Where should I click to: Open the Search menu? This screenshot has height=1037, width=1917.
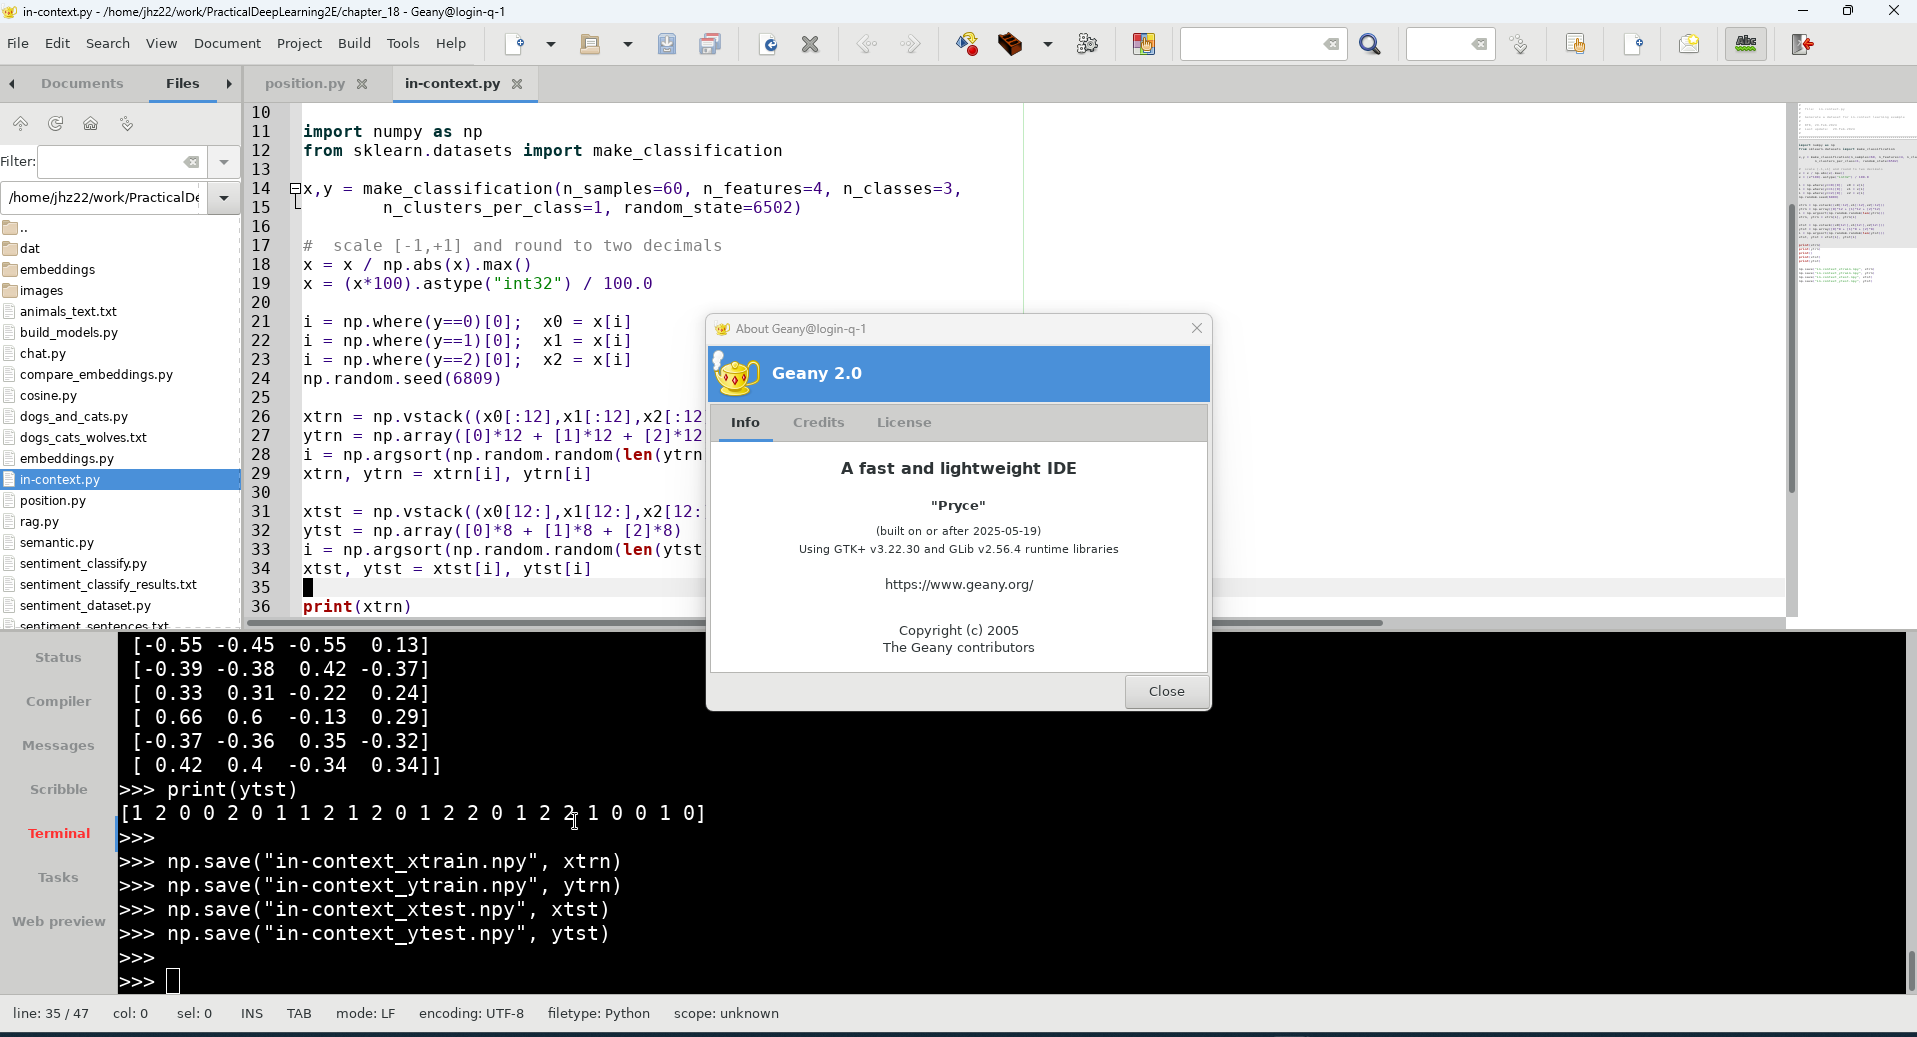[108, 43]
